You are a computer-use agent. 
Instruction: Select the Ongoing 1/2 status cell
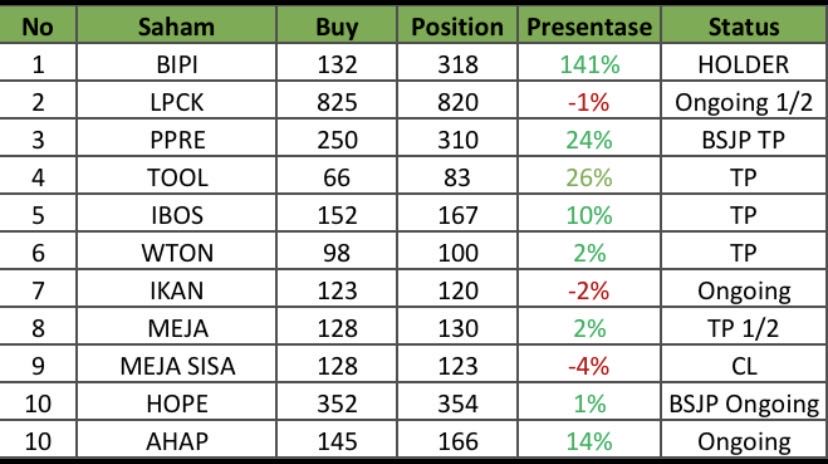743,103
